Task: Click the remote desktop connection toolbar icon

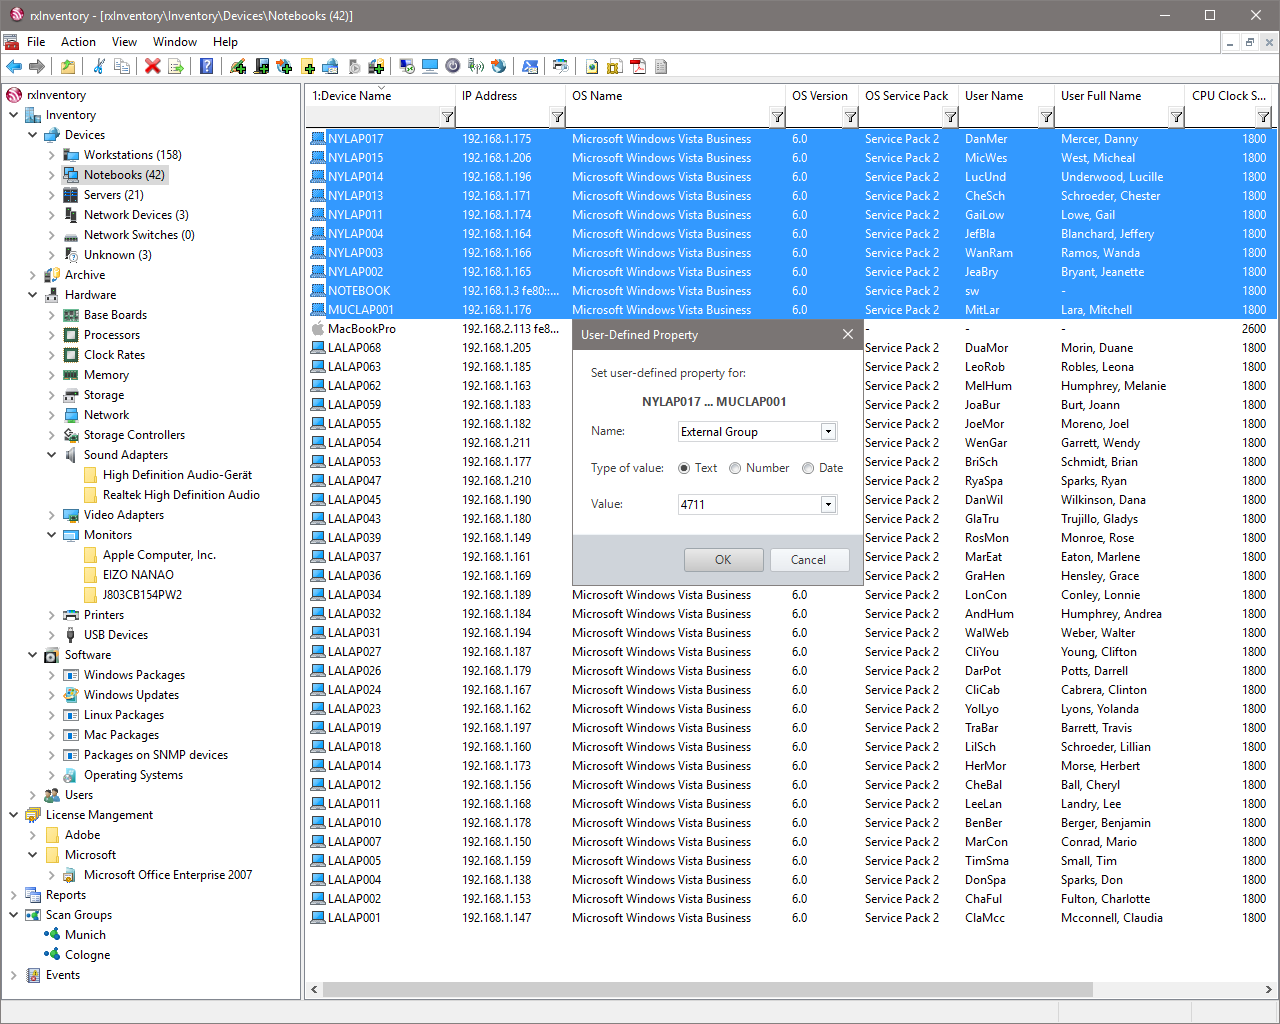Action: [406, 67]
